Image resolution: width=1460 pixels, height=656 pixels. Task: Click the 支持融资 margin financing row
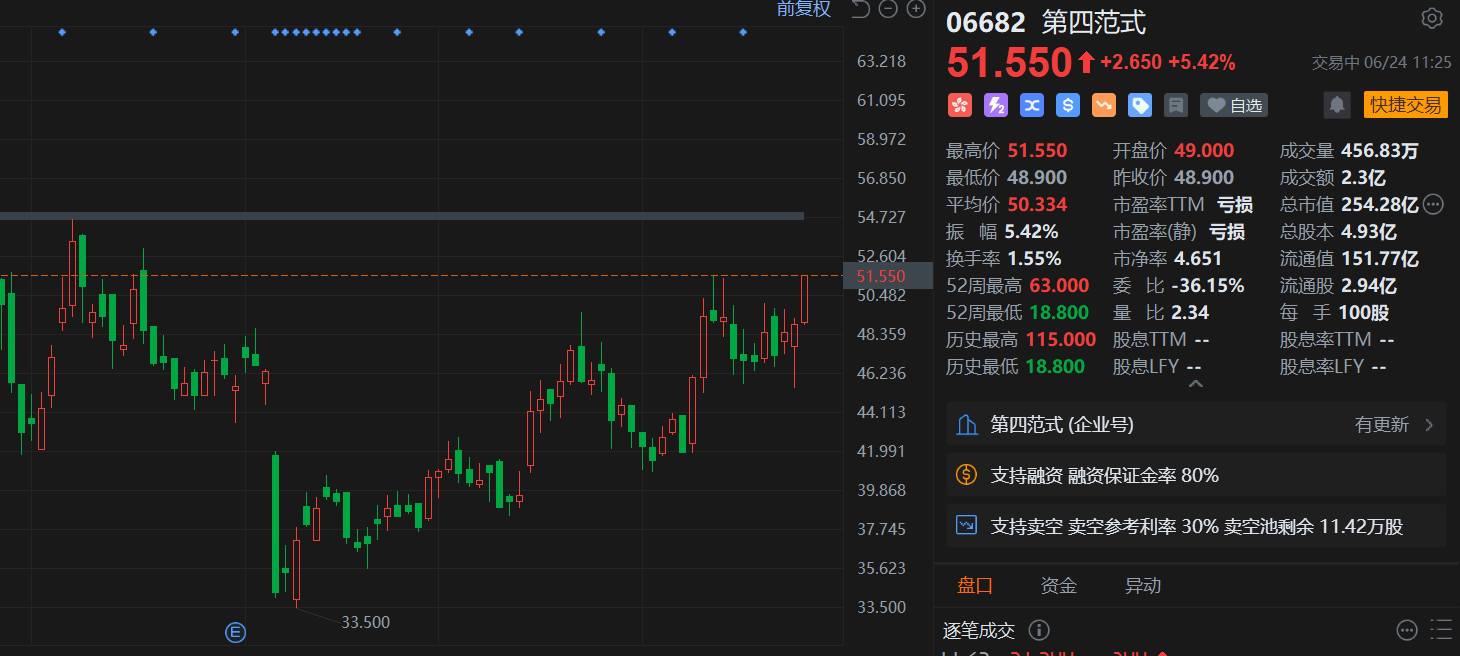pyautogui.click(x=1195, y=476)
